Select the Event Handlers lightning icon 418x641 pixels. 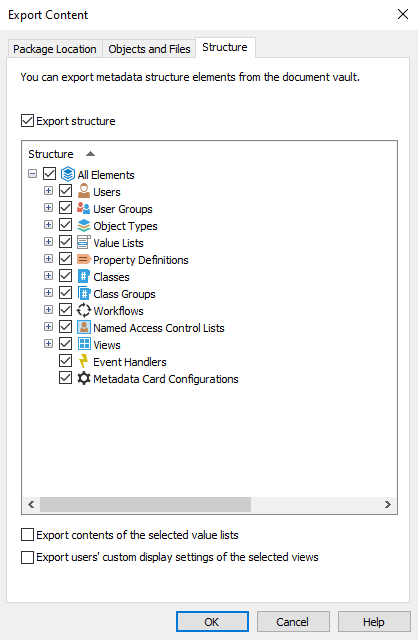pyautogui.click(x=84, y=362)
